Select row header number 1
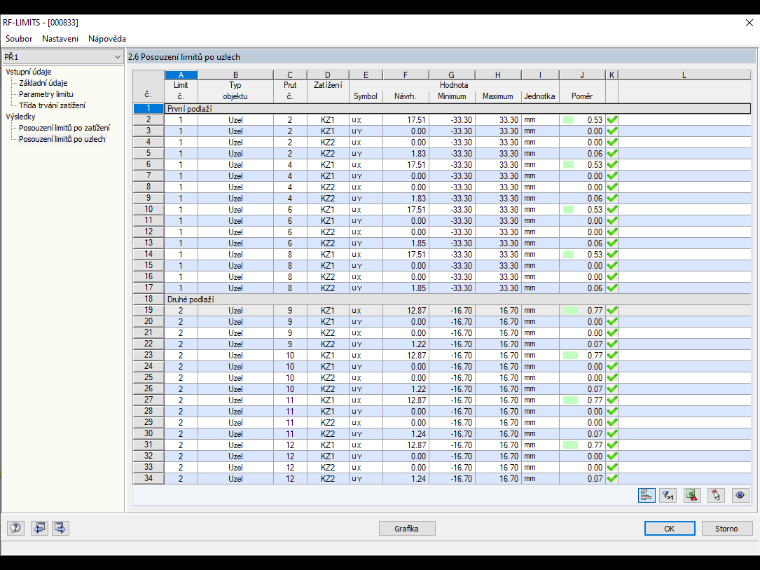The width and height of the screenshot is (760, 570). point(148,109)
